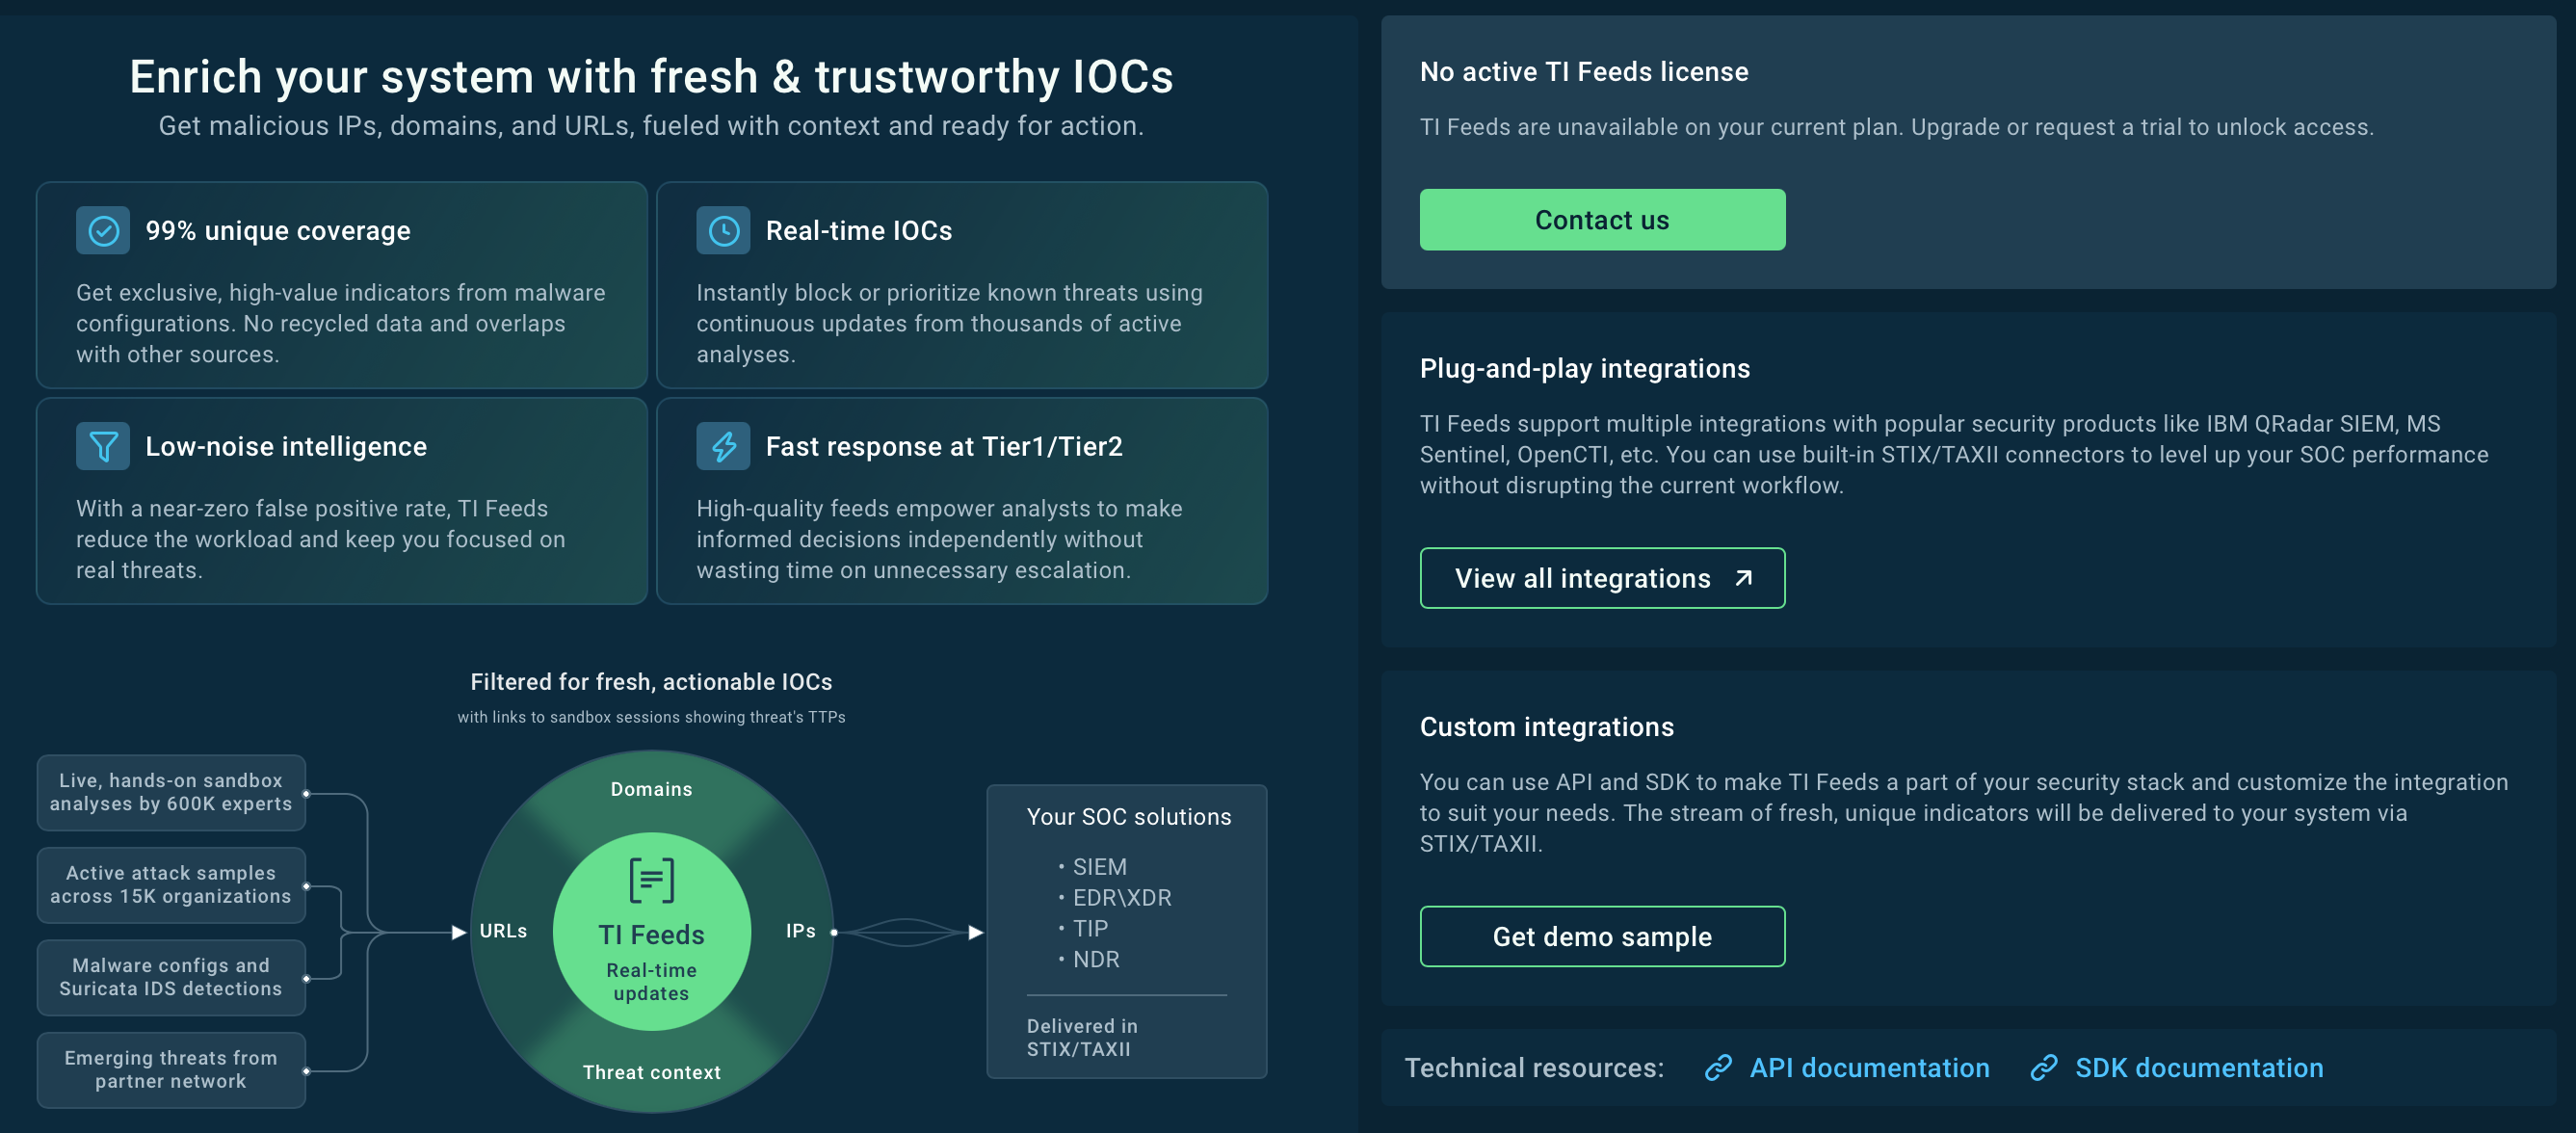
Task: Request a sample via Get demo sample
Action: [1602, 936]
